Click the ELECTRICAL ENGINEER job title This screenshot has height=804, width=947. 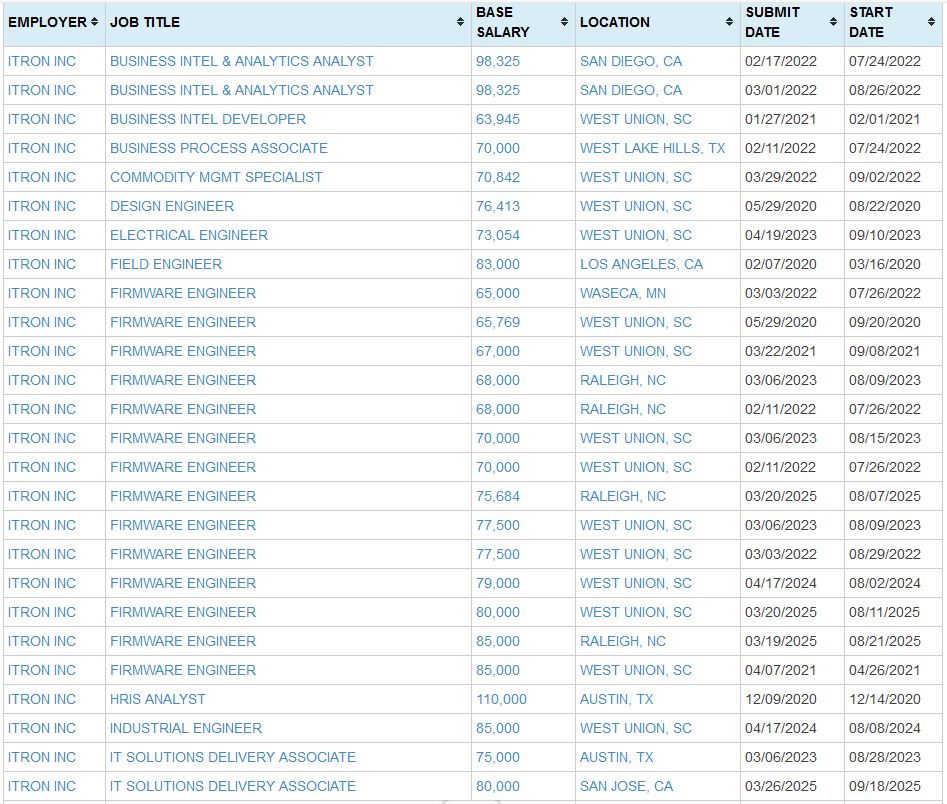pyautogui.click(x=188, y=235)
